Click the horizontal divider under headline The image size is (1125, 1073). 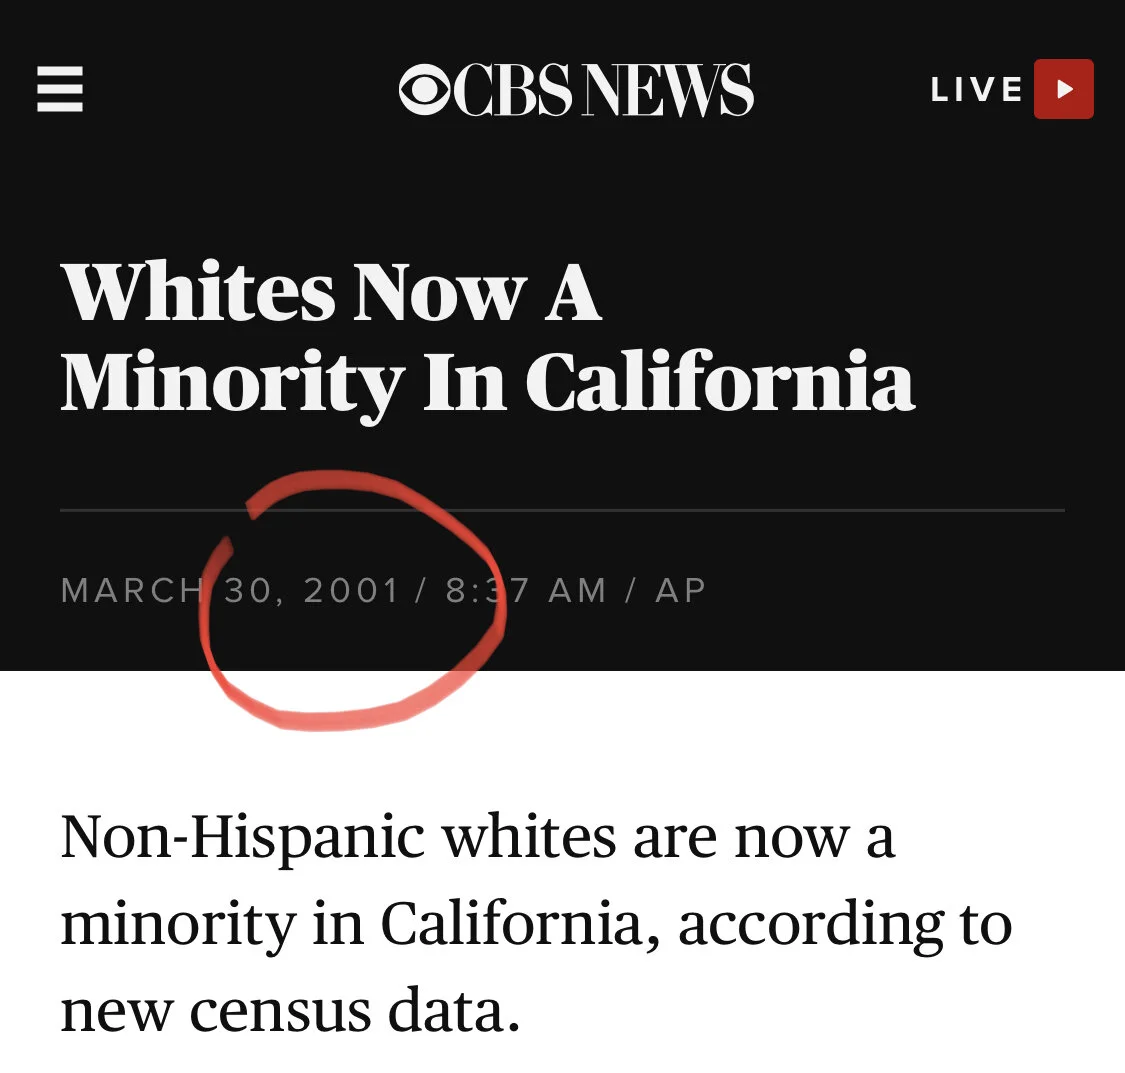click(x=562, y=511)
